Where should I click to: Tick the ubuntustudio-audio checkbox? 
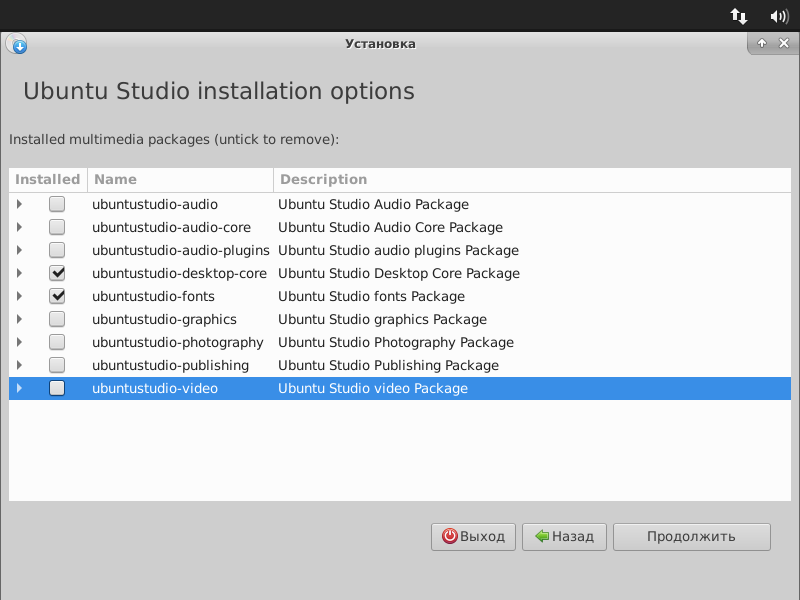click(57, 204)
